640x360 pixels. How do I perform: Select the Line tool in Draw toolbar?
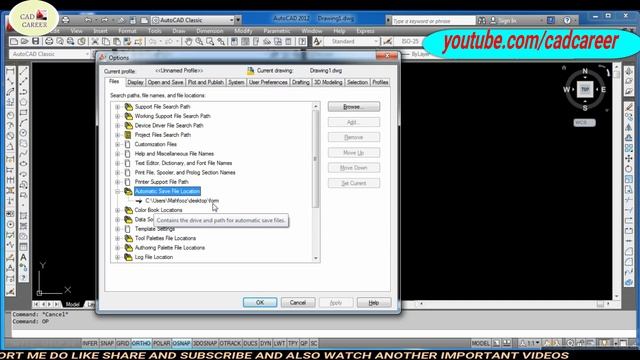click(24, 71)
